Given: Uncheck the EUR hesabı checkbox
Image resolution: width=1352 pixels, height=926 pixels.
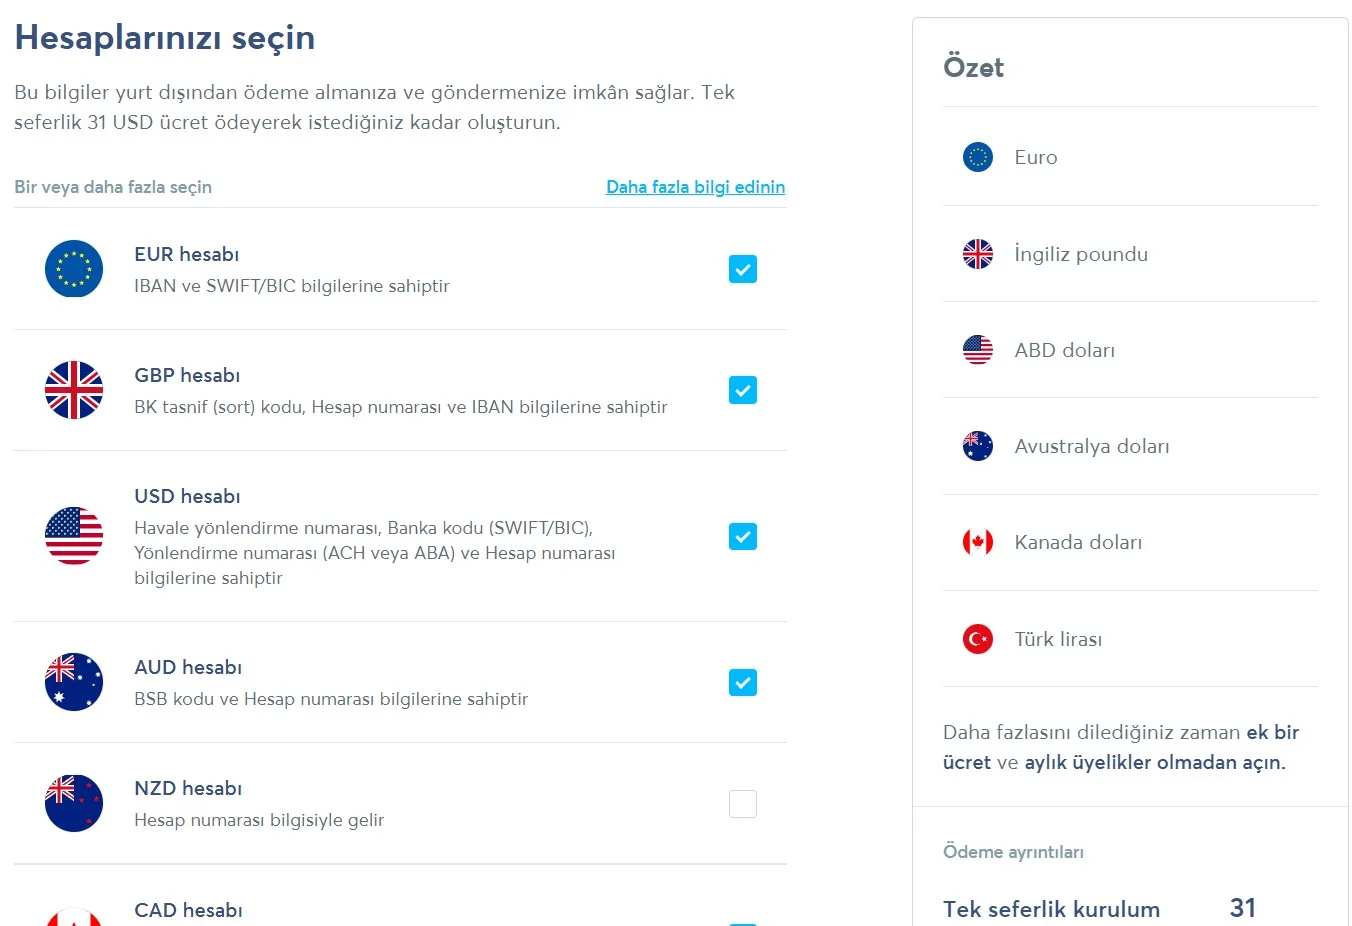Looking at the screenshot, I should [x=742, y=269].
